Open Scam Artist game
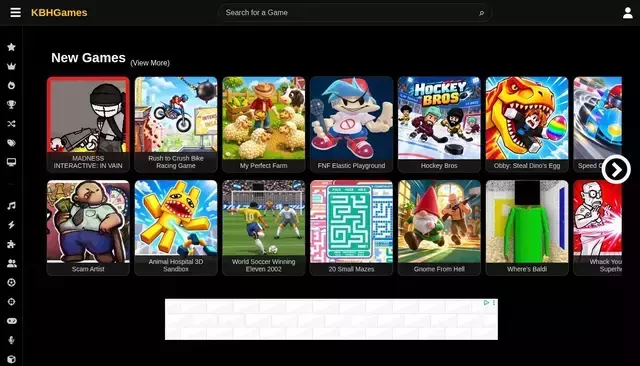 88,228
